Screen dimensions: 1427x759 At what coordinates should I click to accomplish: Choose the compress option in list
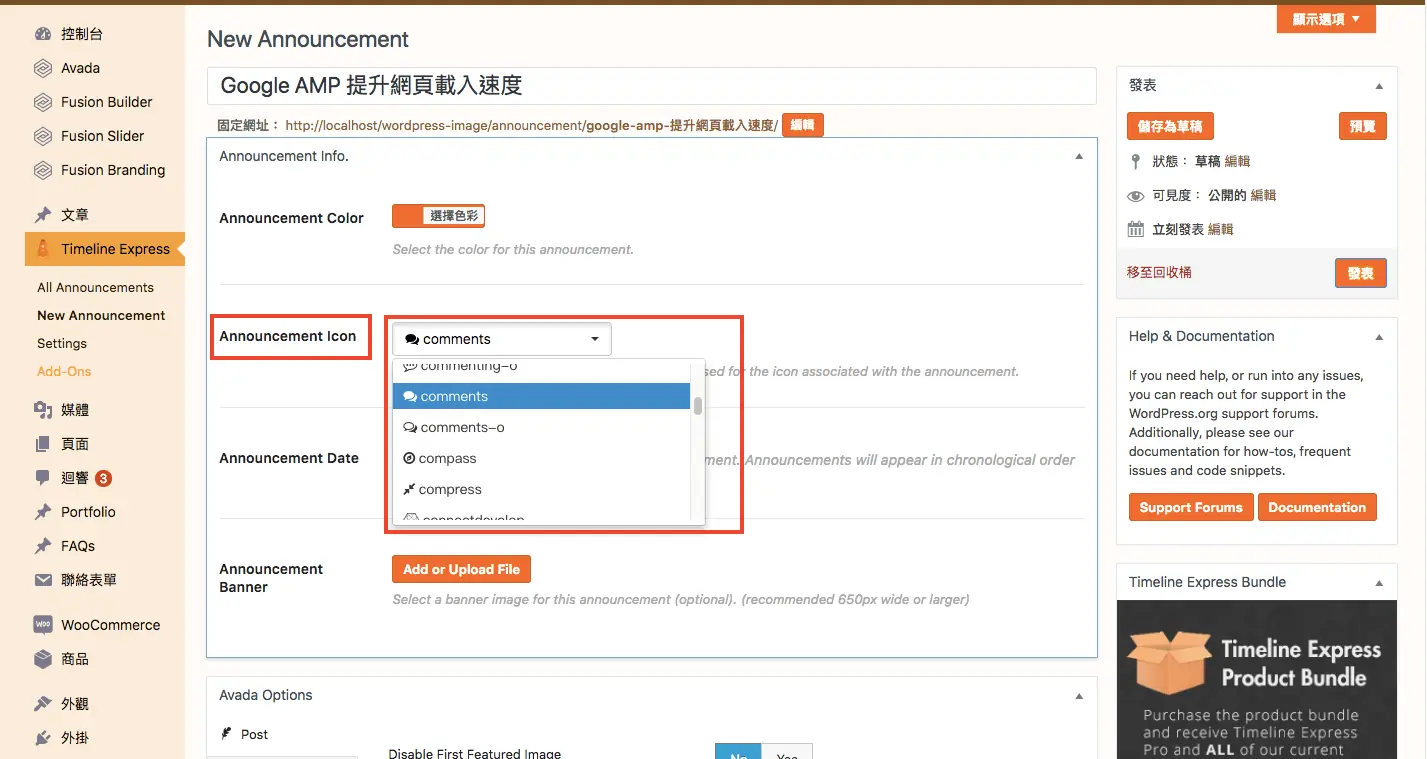click(541, 489)
